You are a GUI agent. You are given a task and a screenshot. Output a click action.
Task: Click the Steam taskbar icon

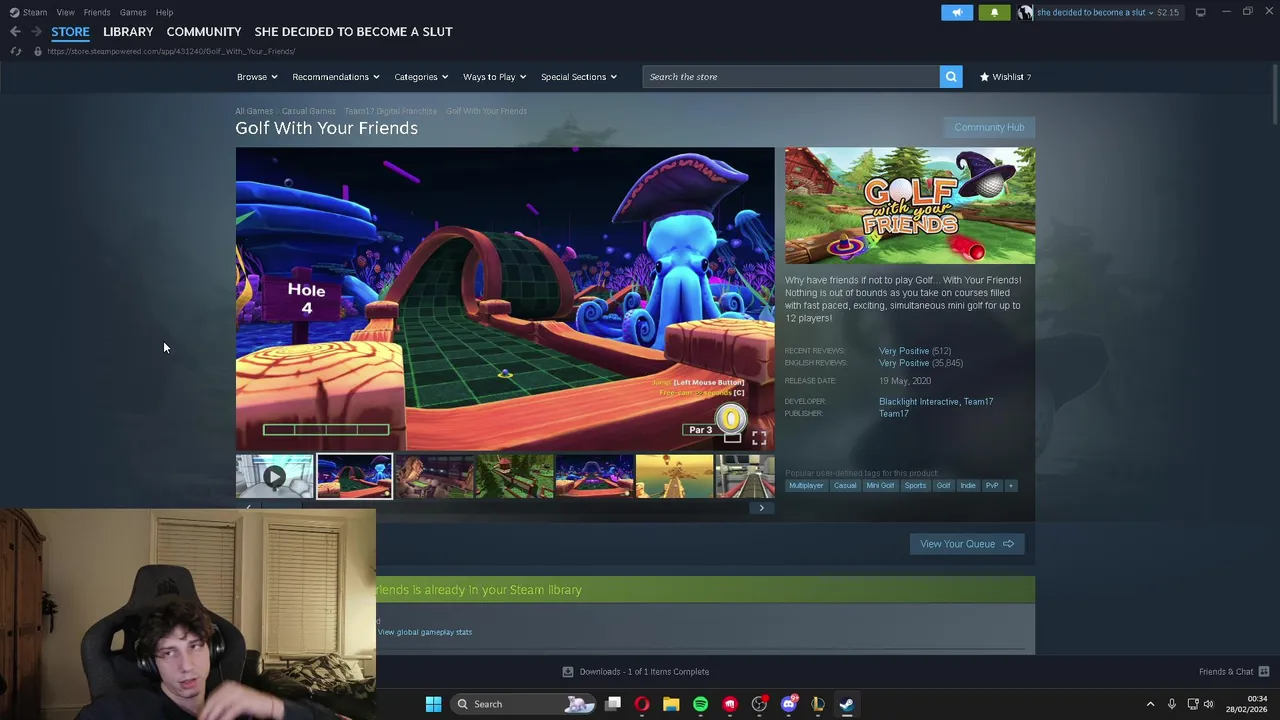pos(846,704)
